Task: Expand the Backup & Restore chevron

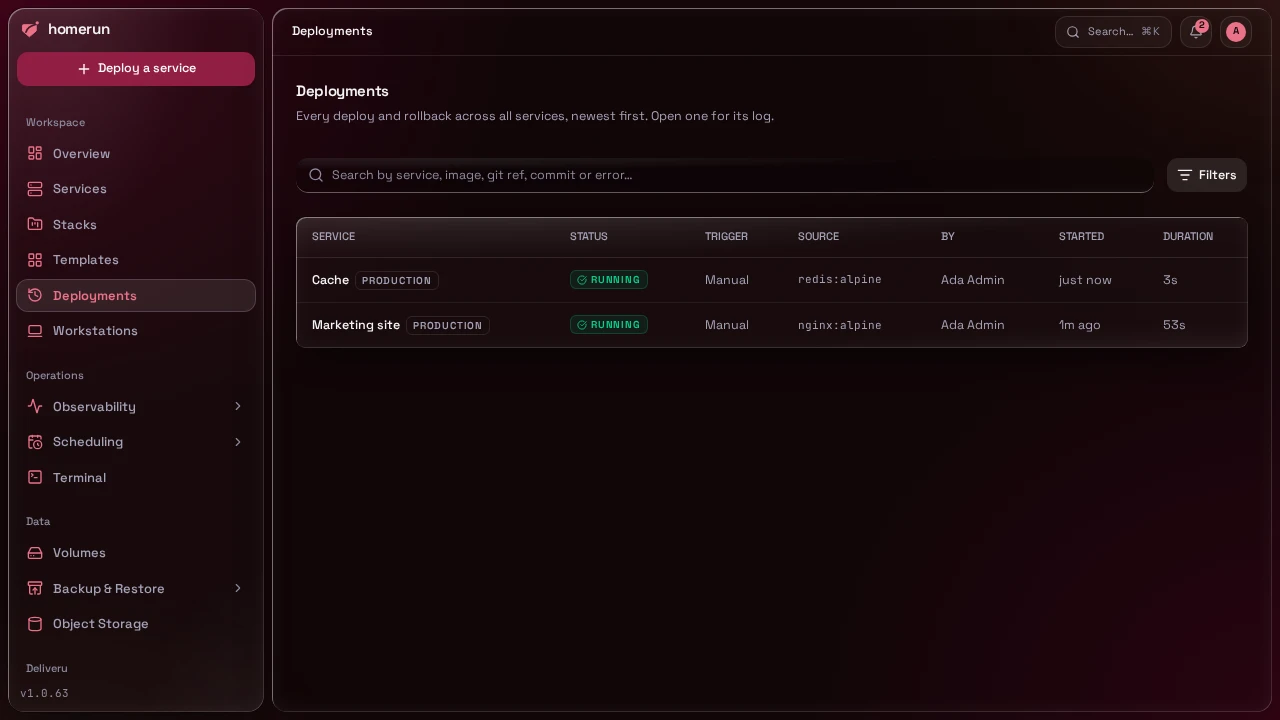Action: coord(238,588)
